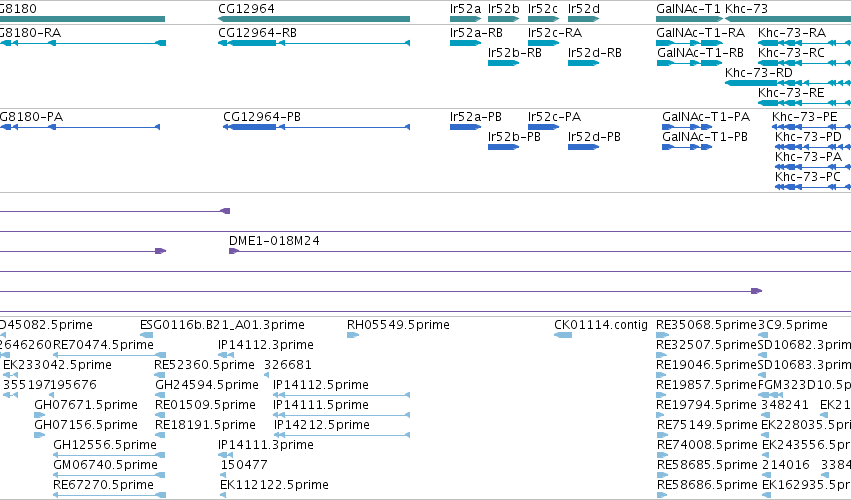
Task: Click the Khc-73-RD transcript glyph
Action: tap(788, 83)
